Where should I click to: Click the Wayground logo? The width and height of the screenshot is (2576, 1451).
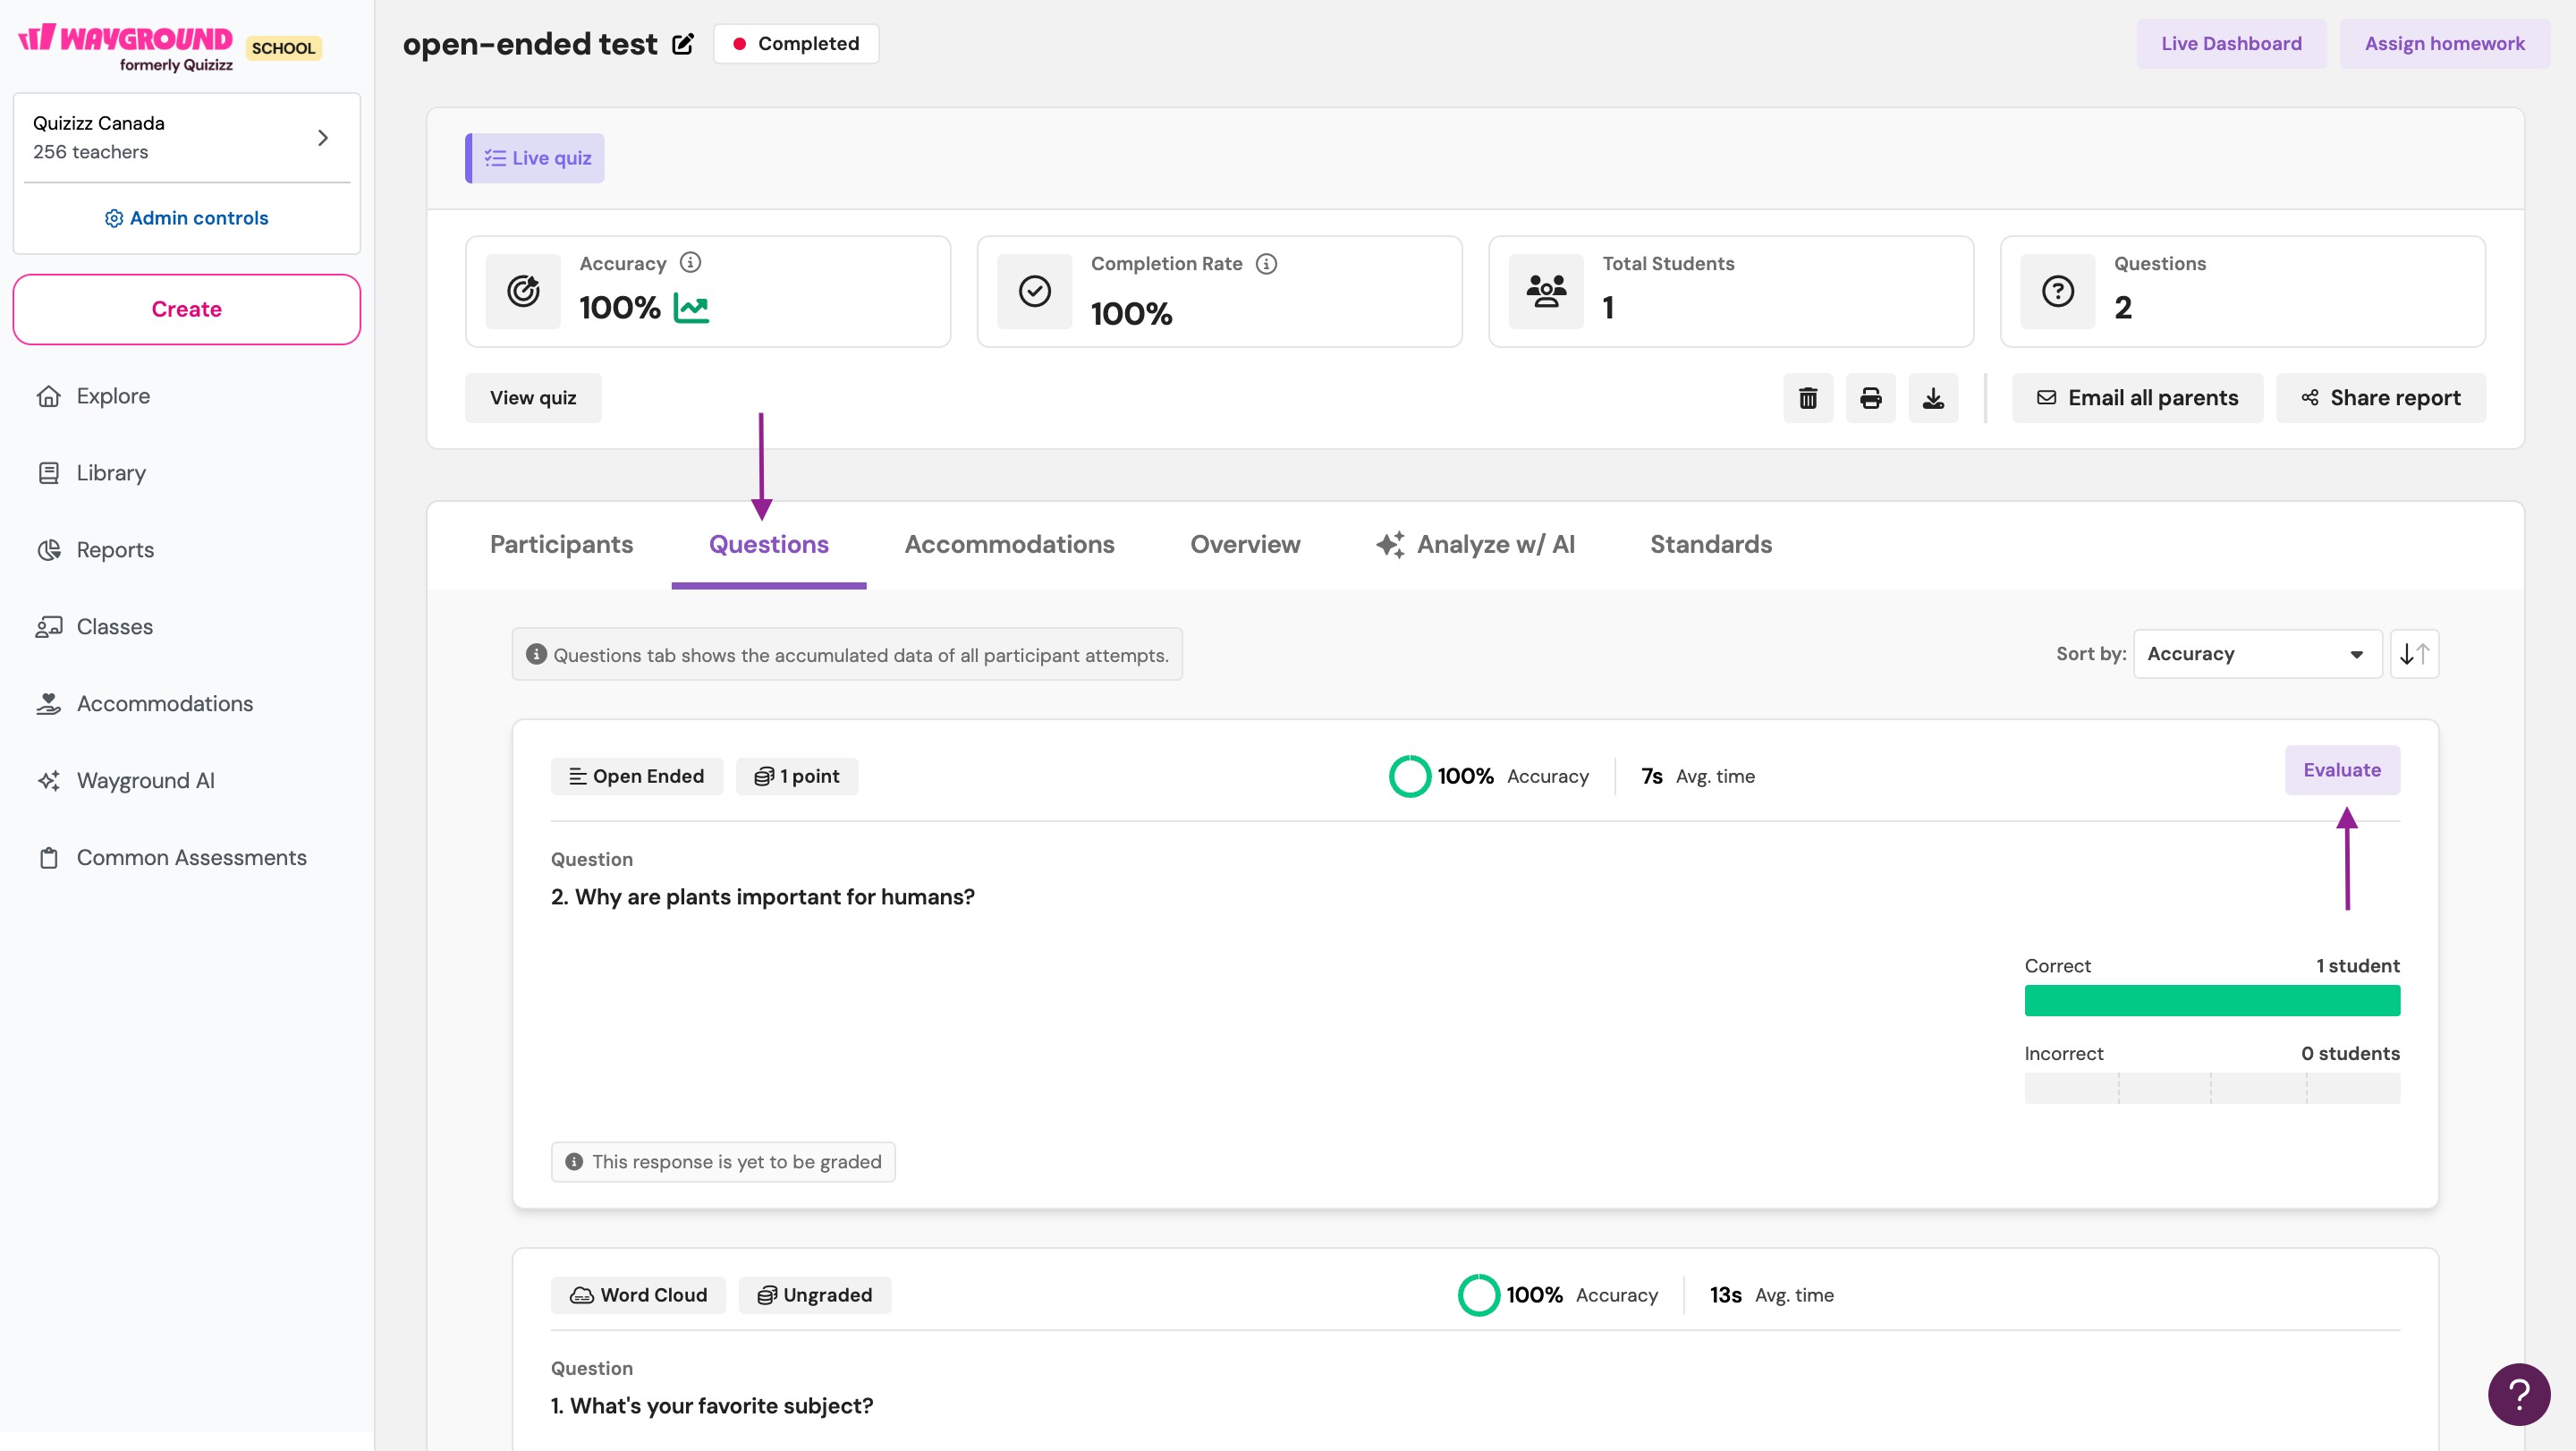pos(126,47)
